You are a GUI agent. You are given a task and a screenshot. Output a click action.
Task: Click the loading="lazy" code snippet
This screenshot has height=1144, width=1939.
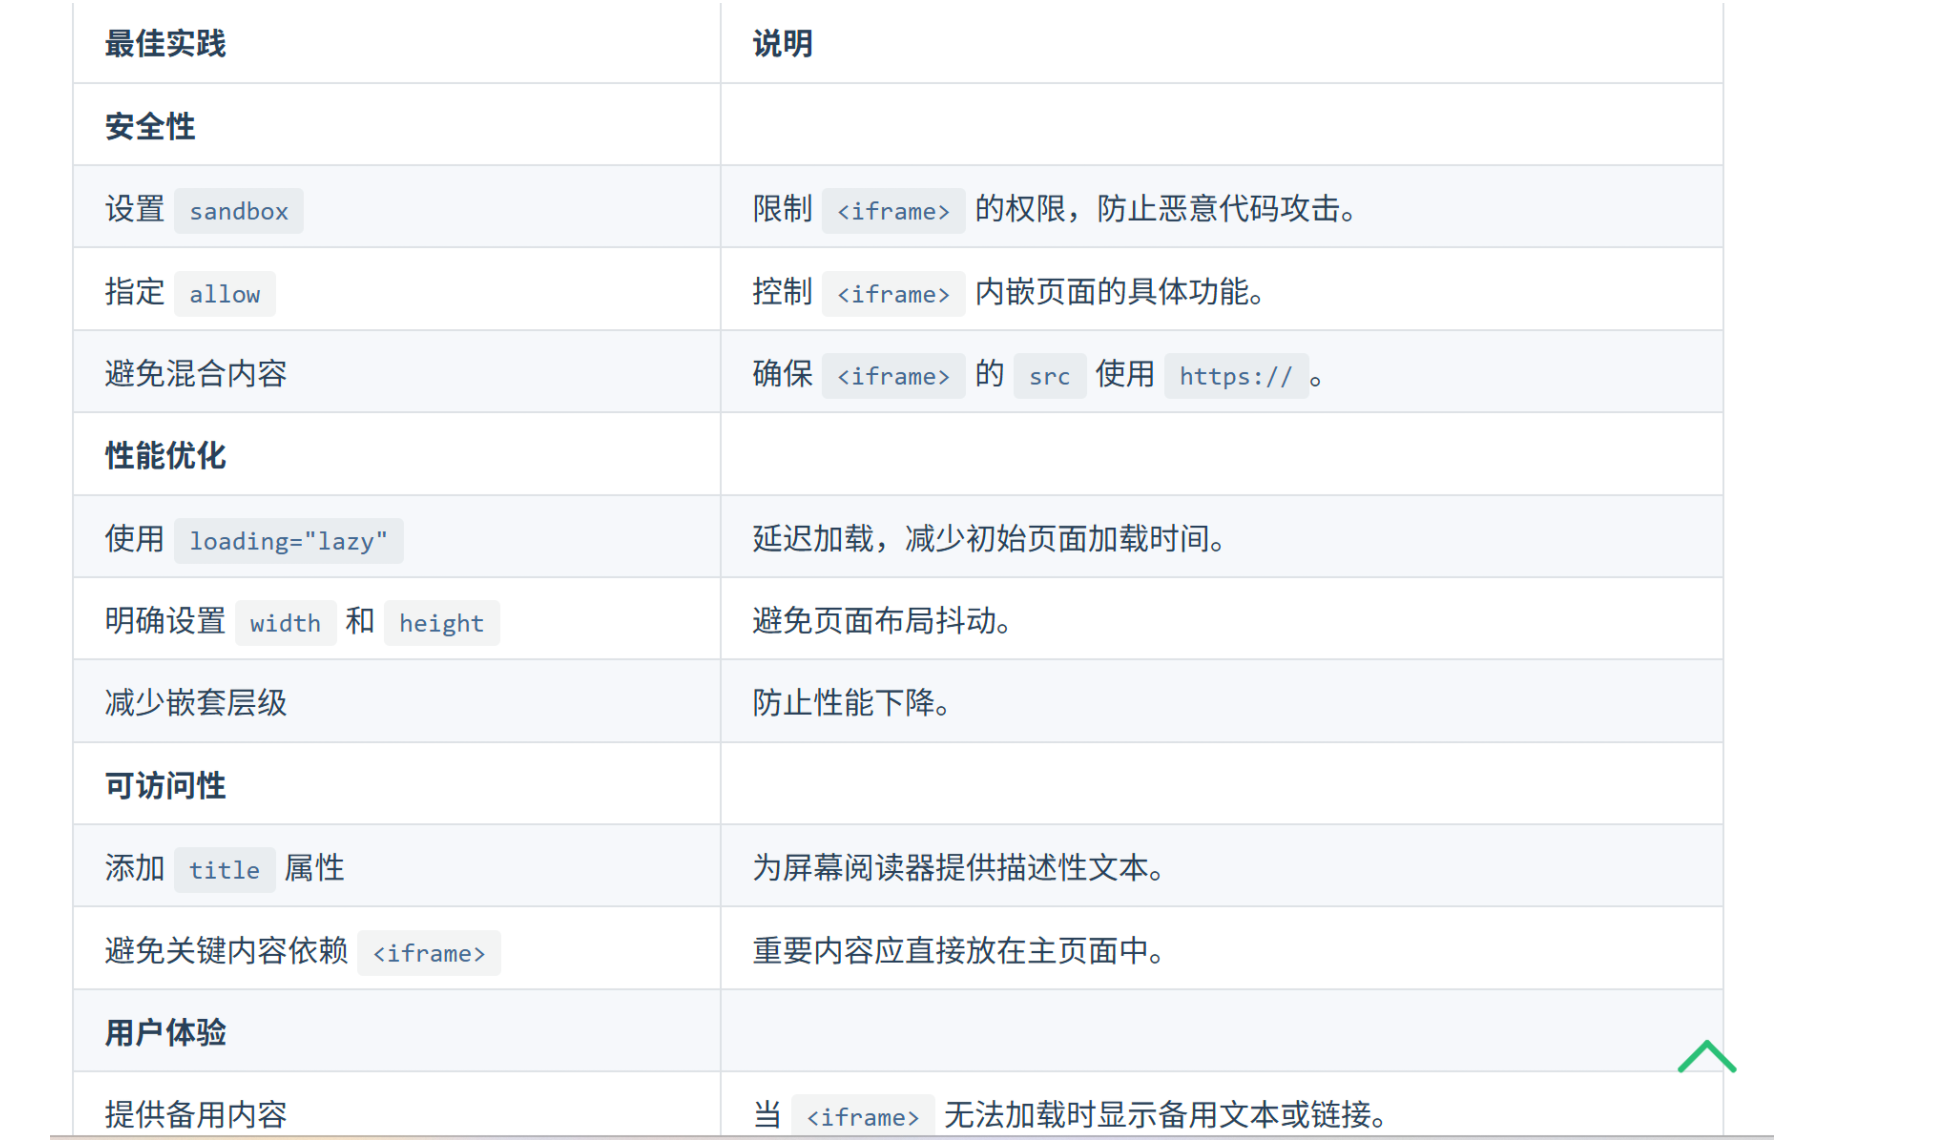288,541
